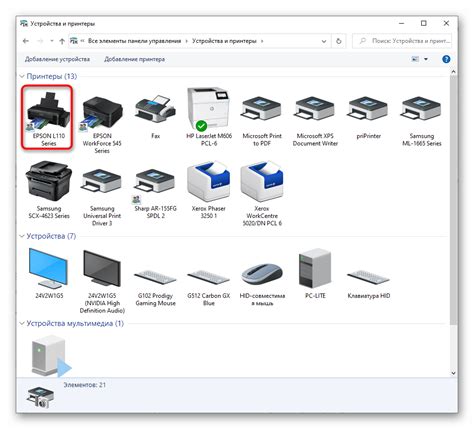The image size is (474, 429).
Task: Click Добавление устройства
Action: pos(57,59)
